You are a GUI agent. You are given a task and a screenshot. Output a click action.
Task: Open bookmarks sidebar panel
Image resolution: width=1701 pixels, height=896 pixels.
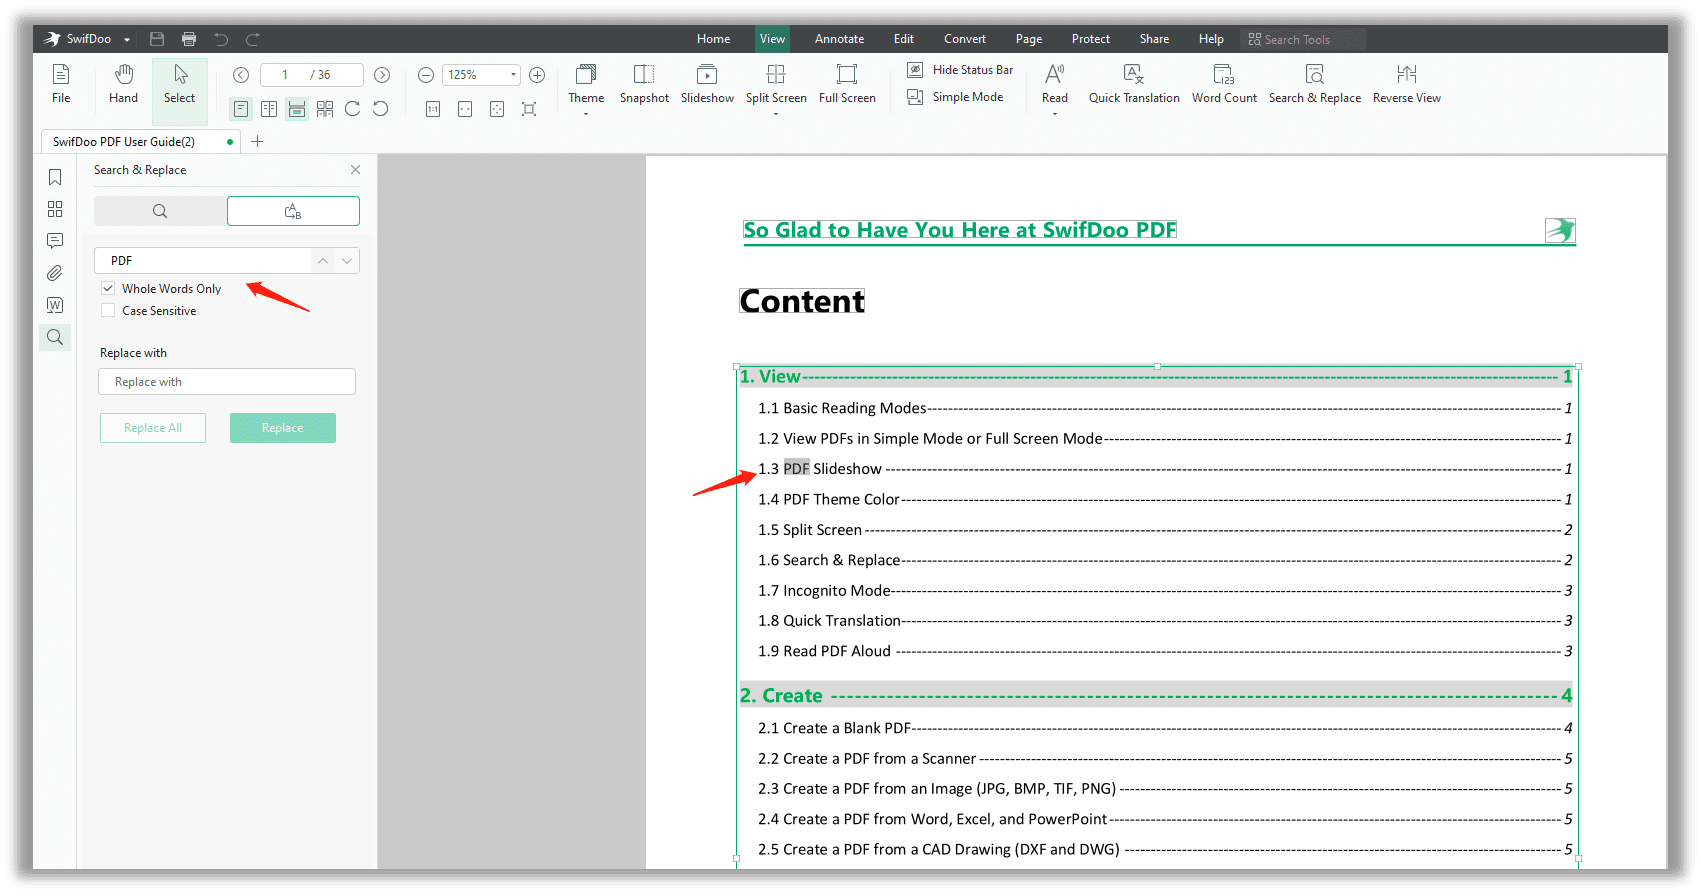click(55, 177)
